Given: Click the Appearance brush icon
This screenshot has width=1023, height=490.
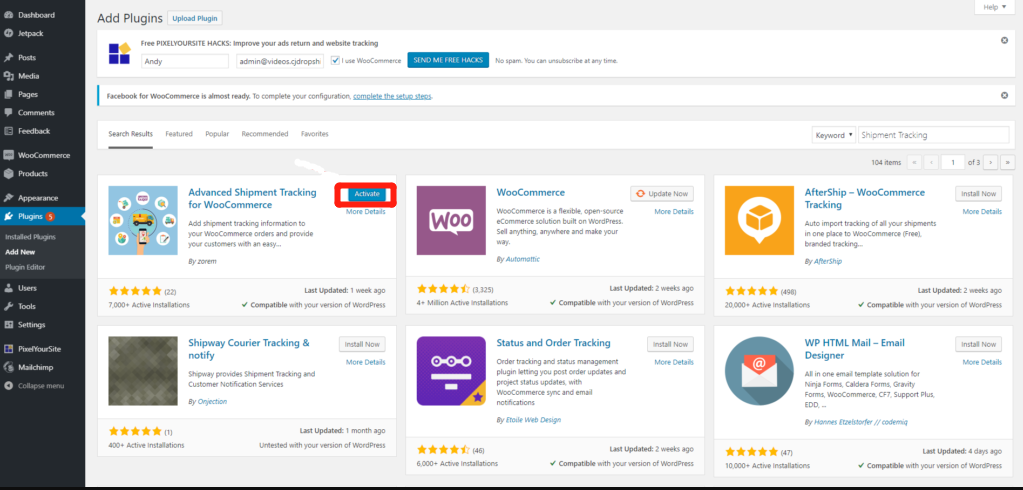Looking at the screenshot, I should [x=8, y=198].
